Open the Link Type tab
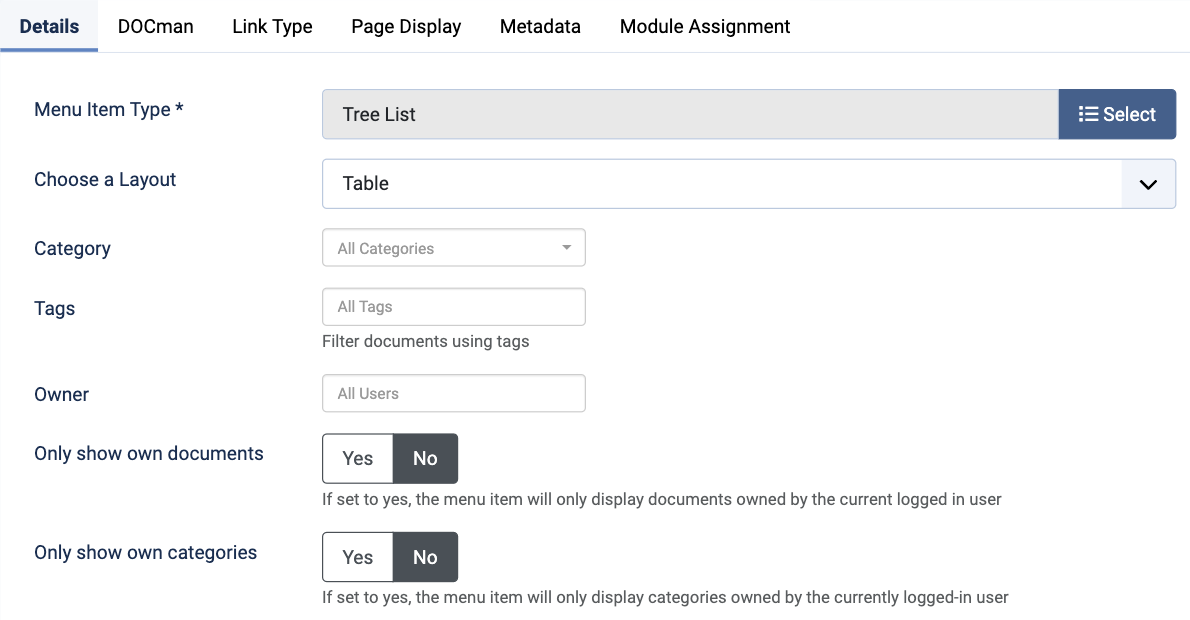Viewport: 1190px width, 620px height. coord(272,27)
